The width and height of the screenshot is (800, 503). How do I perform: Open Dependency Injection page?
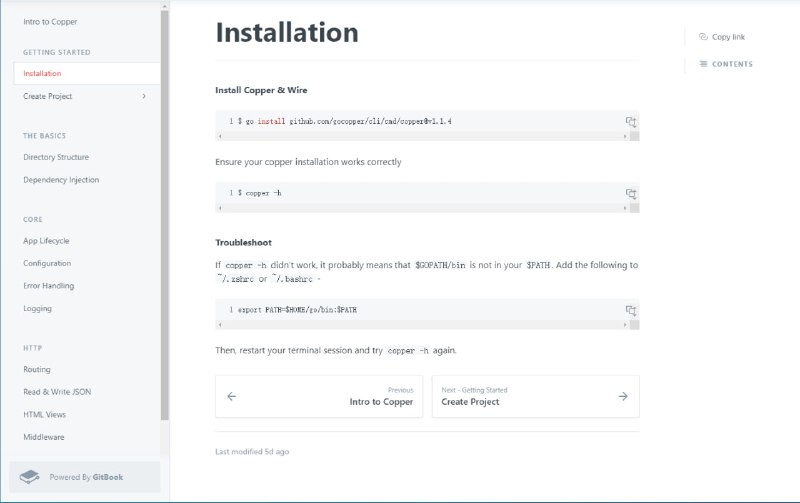point(61,180)
